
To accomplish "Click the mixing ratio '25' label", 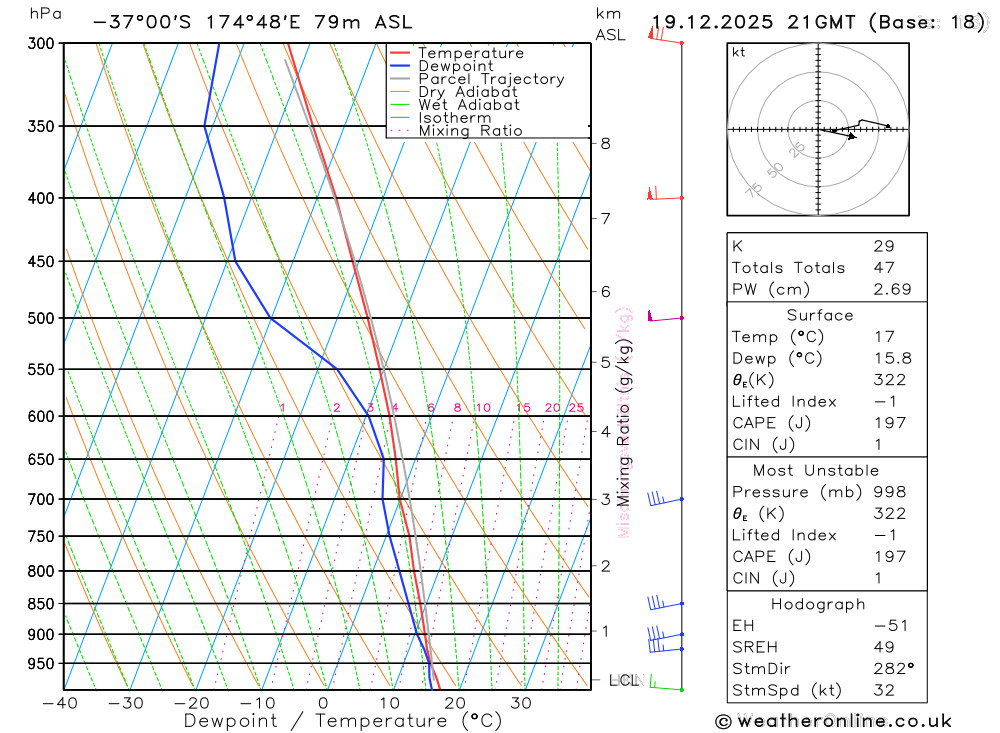I will pos(576,408).
